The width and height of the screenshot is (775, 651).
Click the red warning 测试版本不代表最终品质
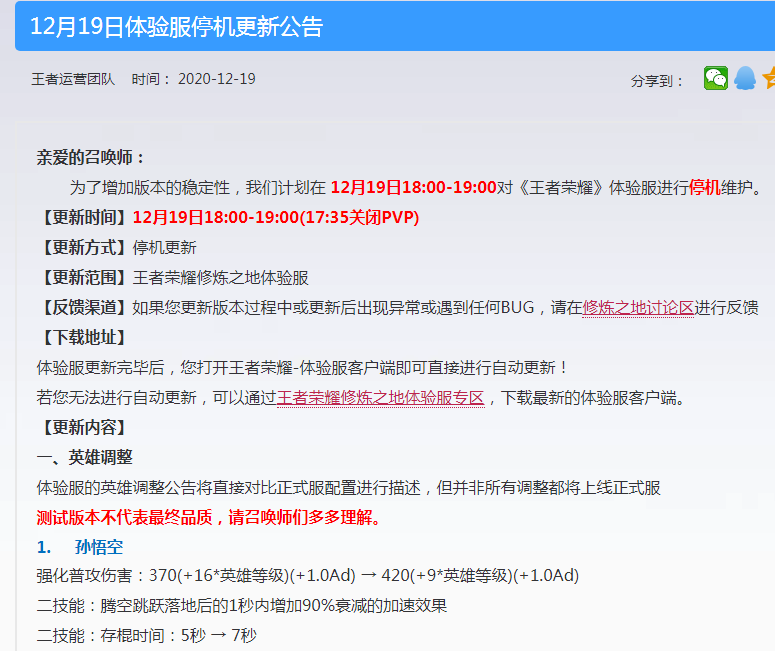124,518
